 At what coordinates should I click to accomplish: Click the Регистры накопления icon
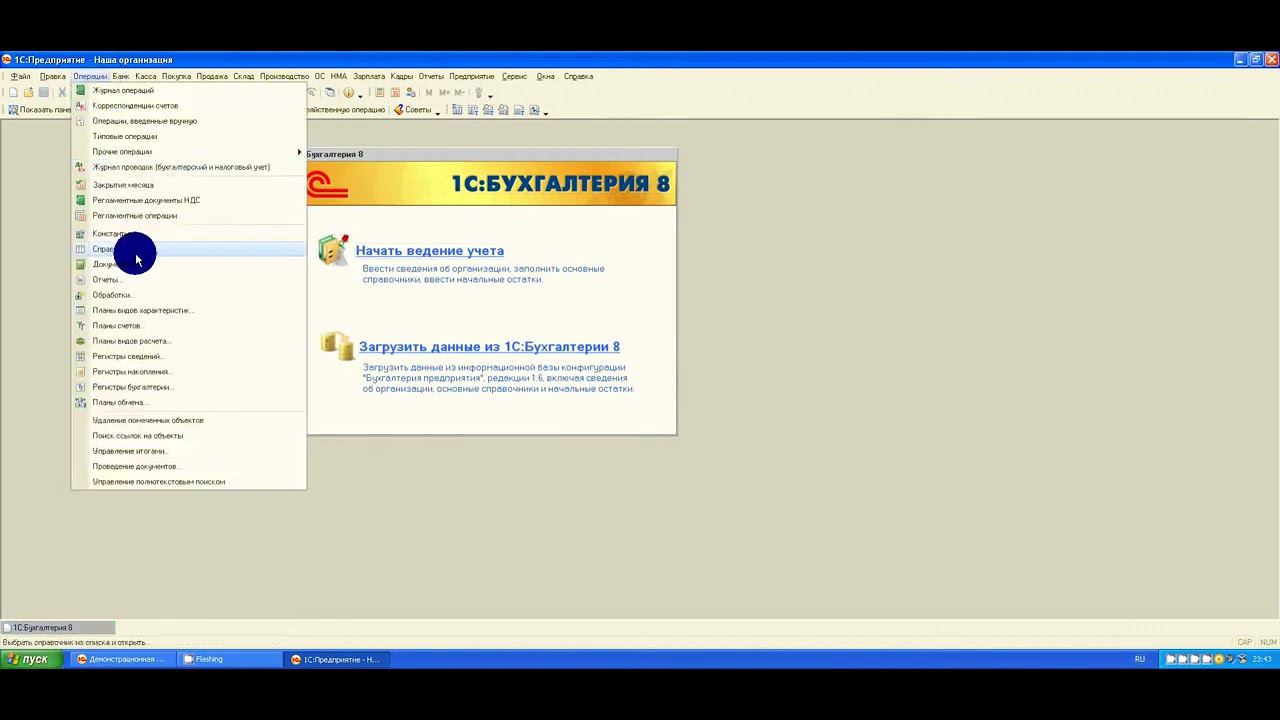pos(81,372)
